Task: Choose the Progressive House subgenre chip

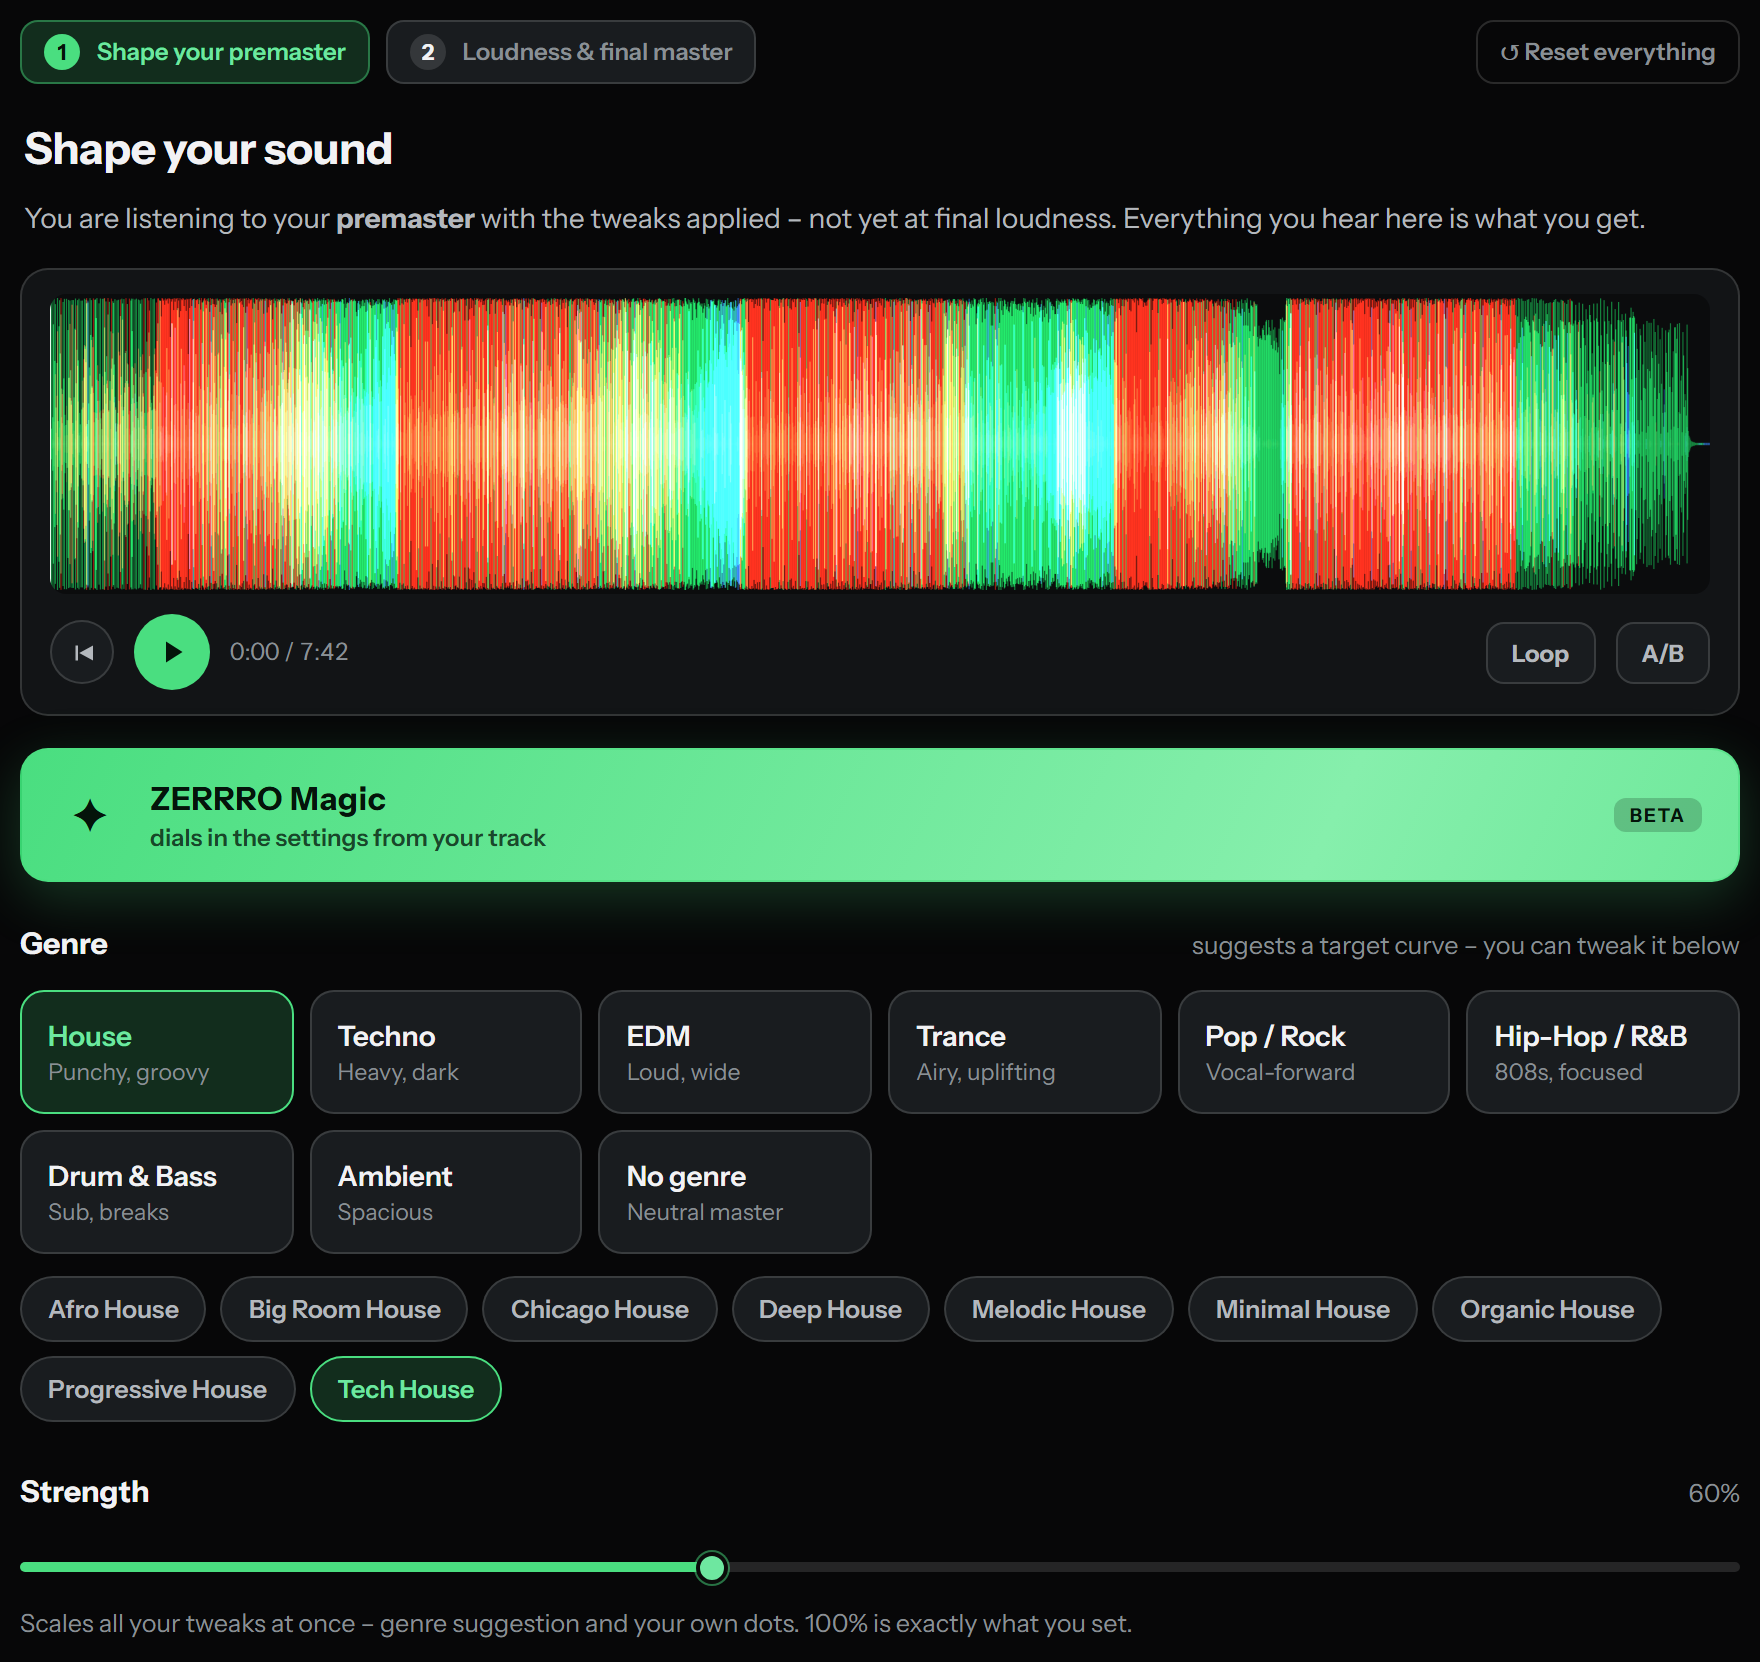Action: point(158,1389)
